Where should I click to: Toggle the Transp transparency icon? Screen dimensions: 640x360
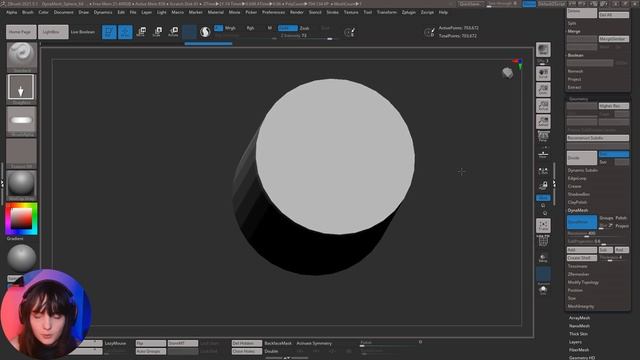(543, 258)
